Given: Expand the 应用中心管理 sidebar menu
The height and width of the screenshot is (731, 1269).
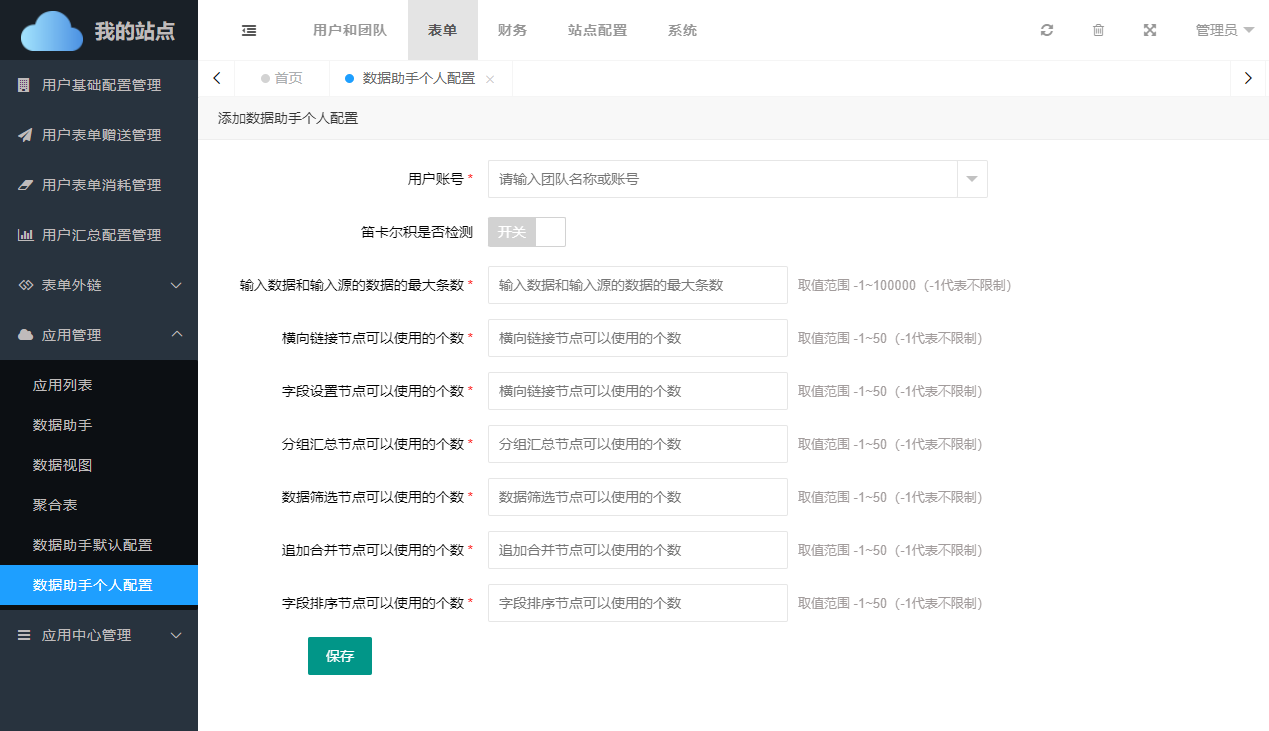Looking at the screenshot, I should [x=99, y=635].
